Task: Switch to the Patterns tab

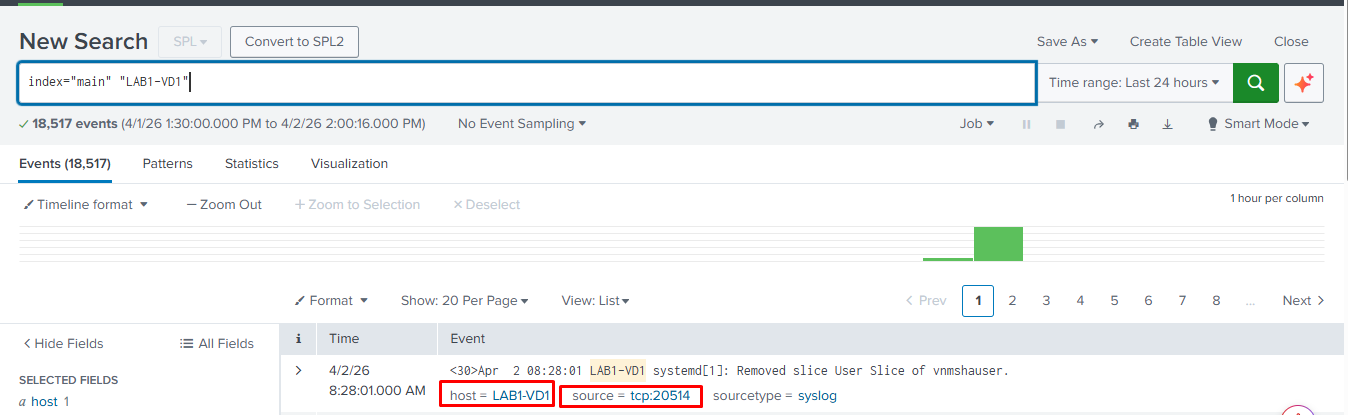Action: point(167,163)
